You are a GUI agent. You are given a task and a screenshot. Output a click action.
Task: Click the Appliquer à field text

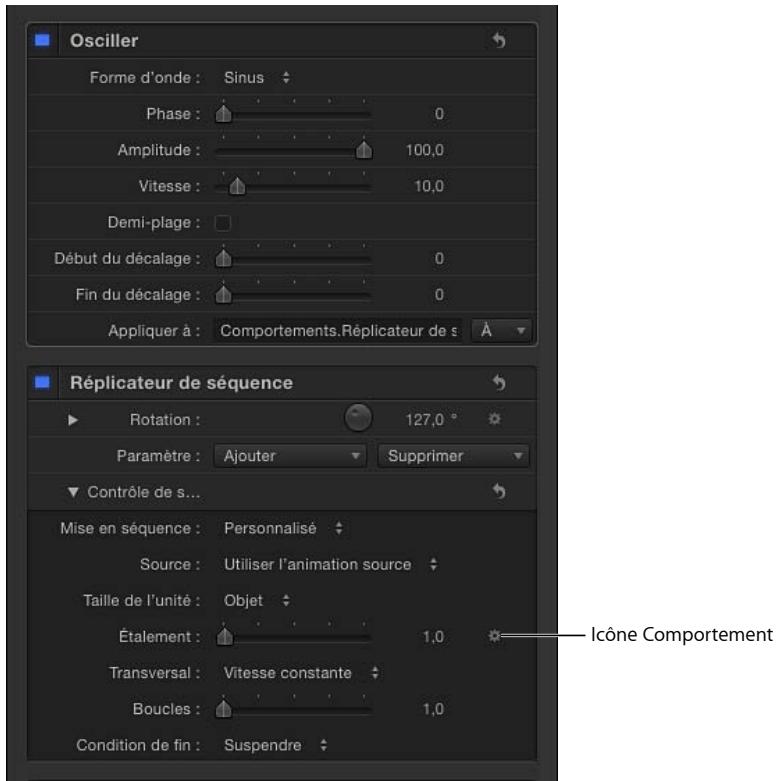(x=338, y=330)
